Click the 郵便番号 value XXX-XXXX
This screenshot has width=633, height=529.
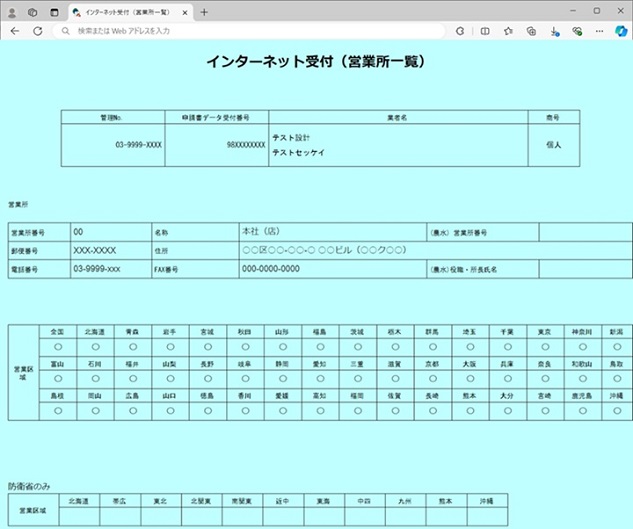pyautogui.click(x=94, y=250)
